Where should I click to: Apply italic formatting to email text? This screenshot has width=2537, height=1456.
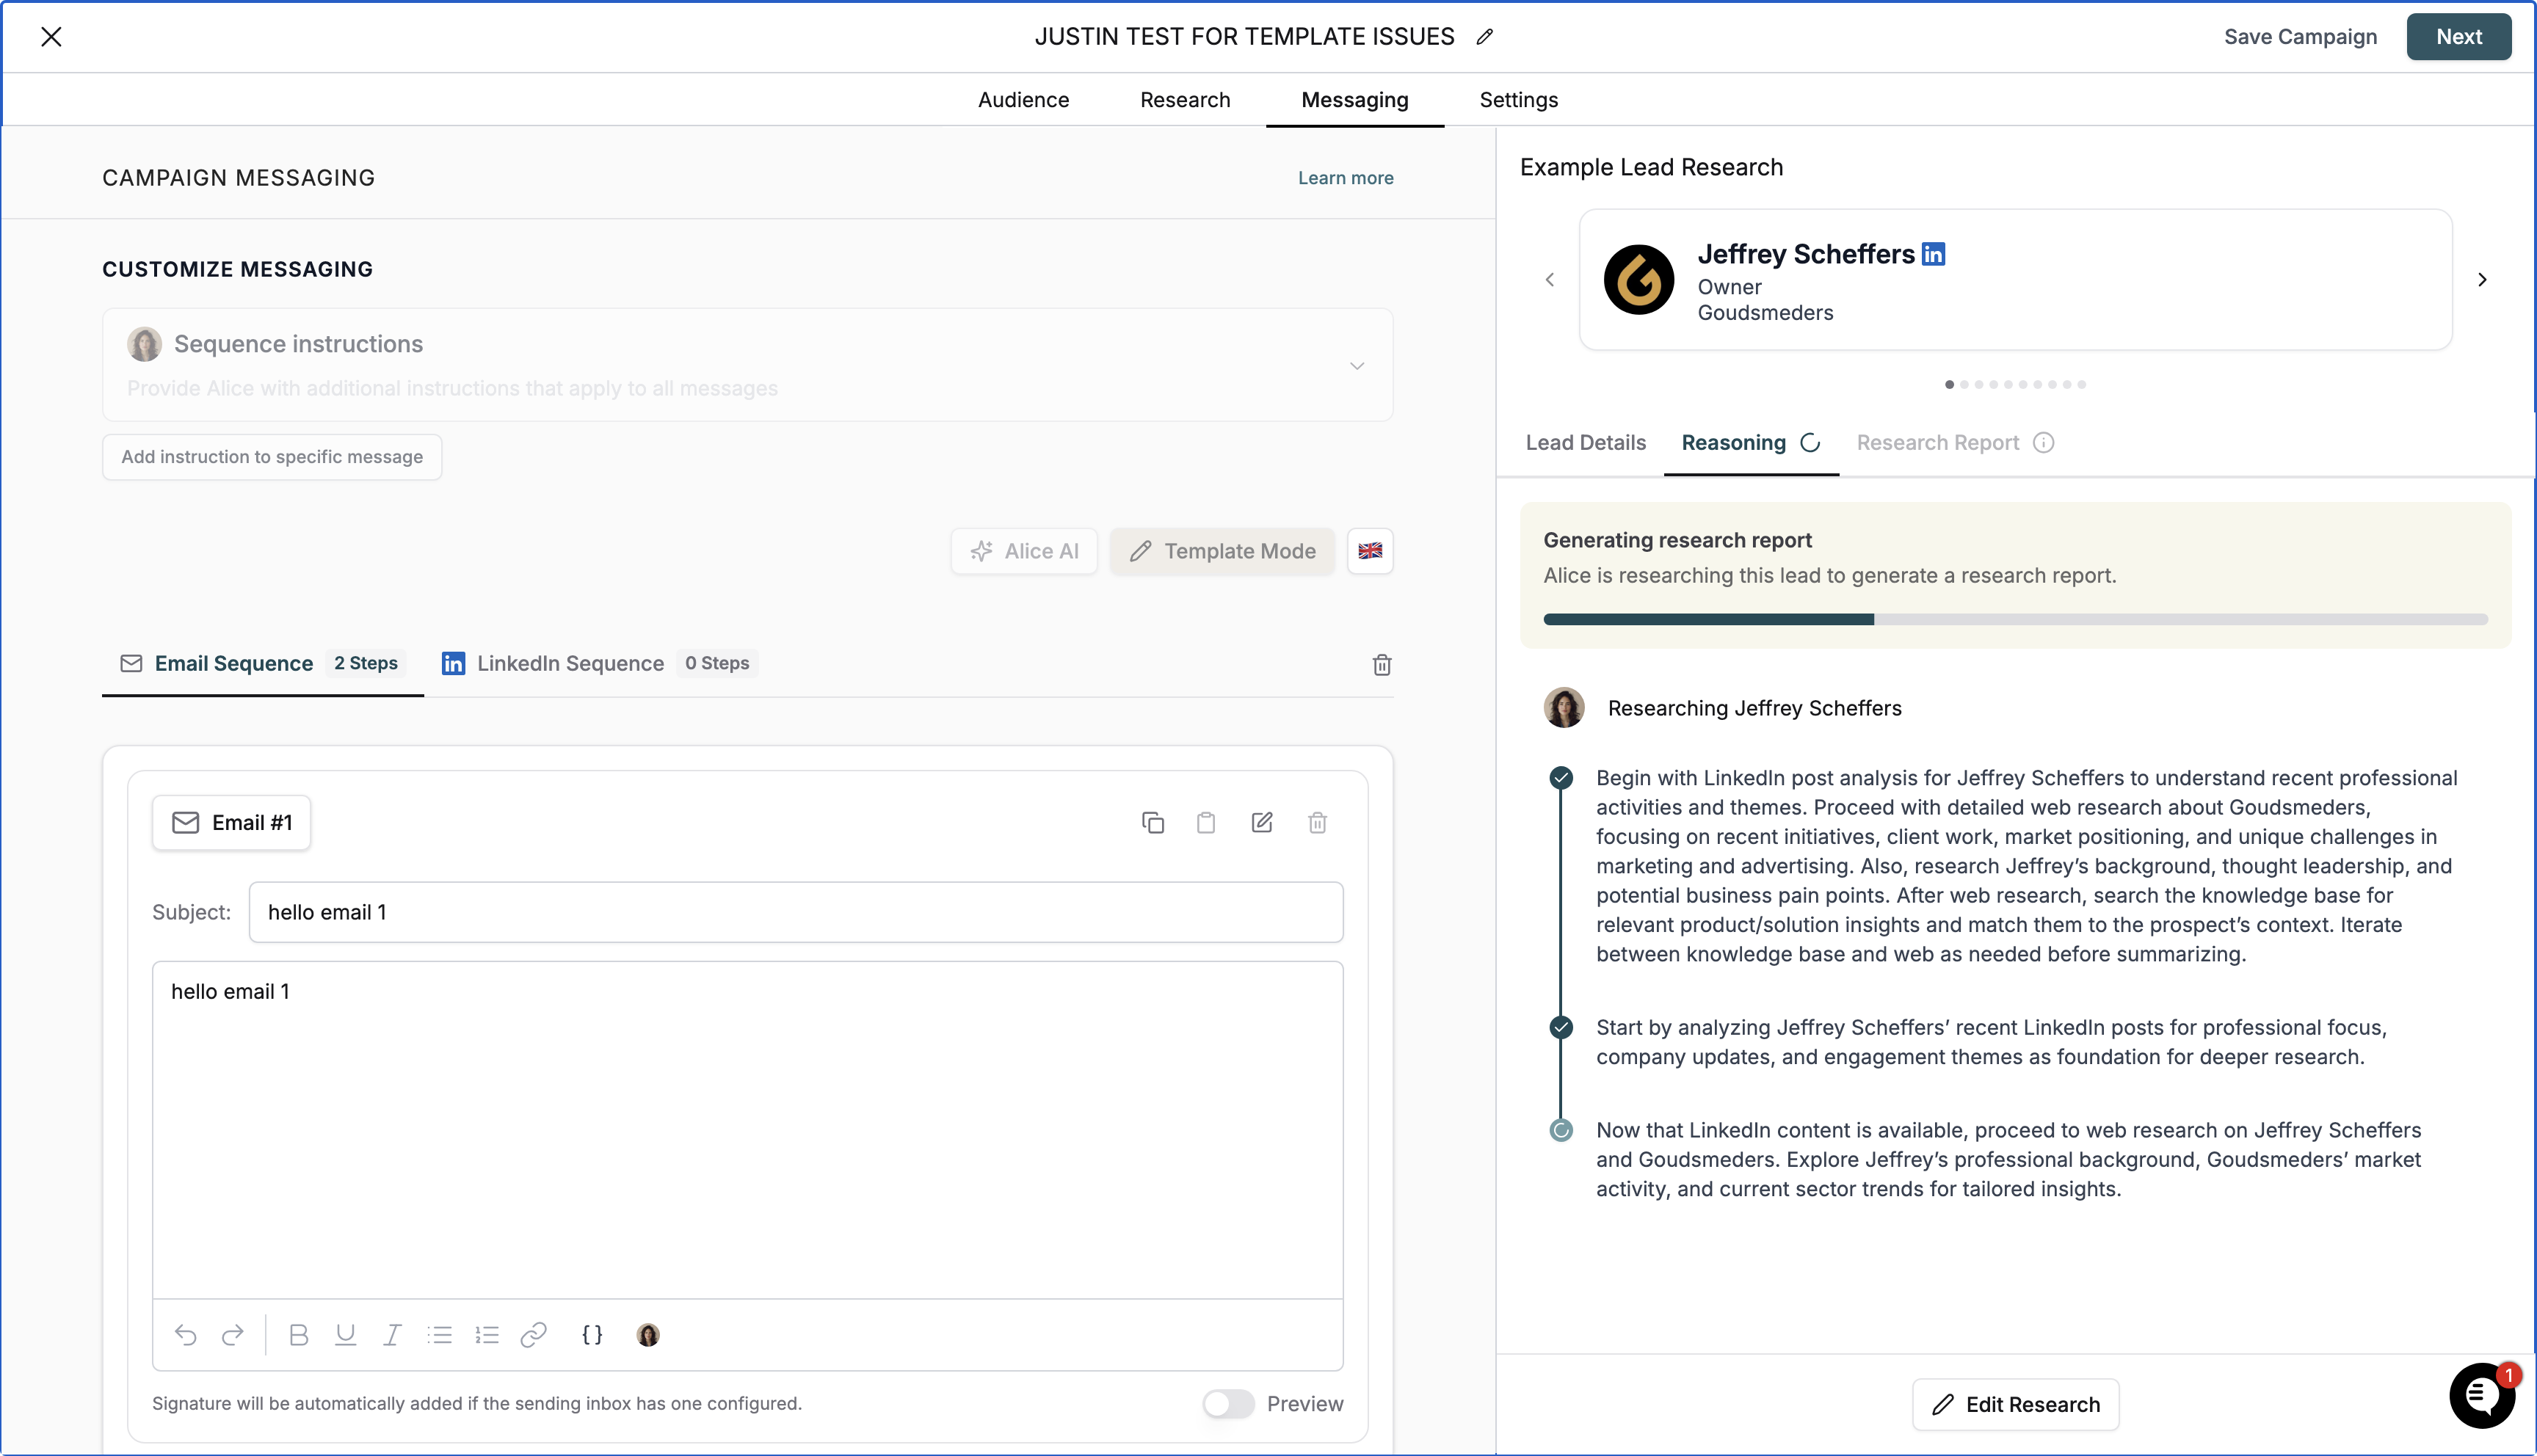point(392,1335)
